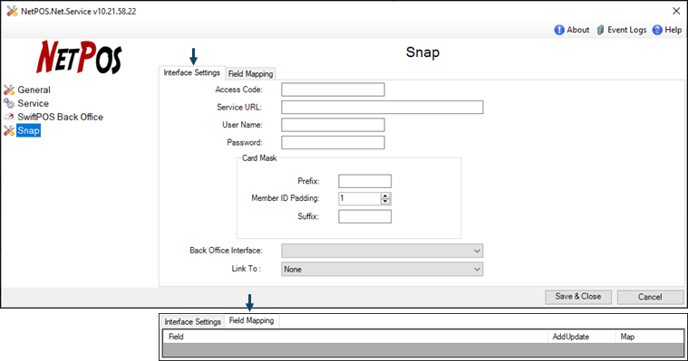Select Field Mapping tab in lower inset
688x361 pixels.
click(x=251, y=321)
